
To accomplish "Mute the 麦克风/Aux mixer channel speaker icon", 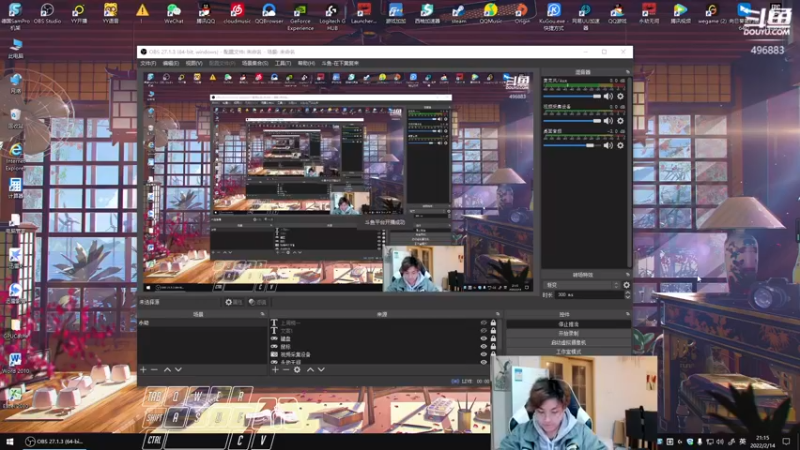I will pyautogui.click(x=608, y=96).
